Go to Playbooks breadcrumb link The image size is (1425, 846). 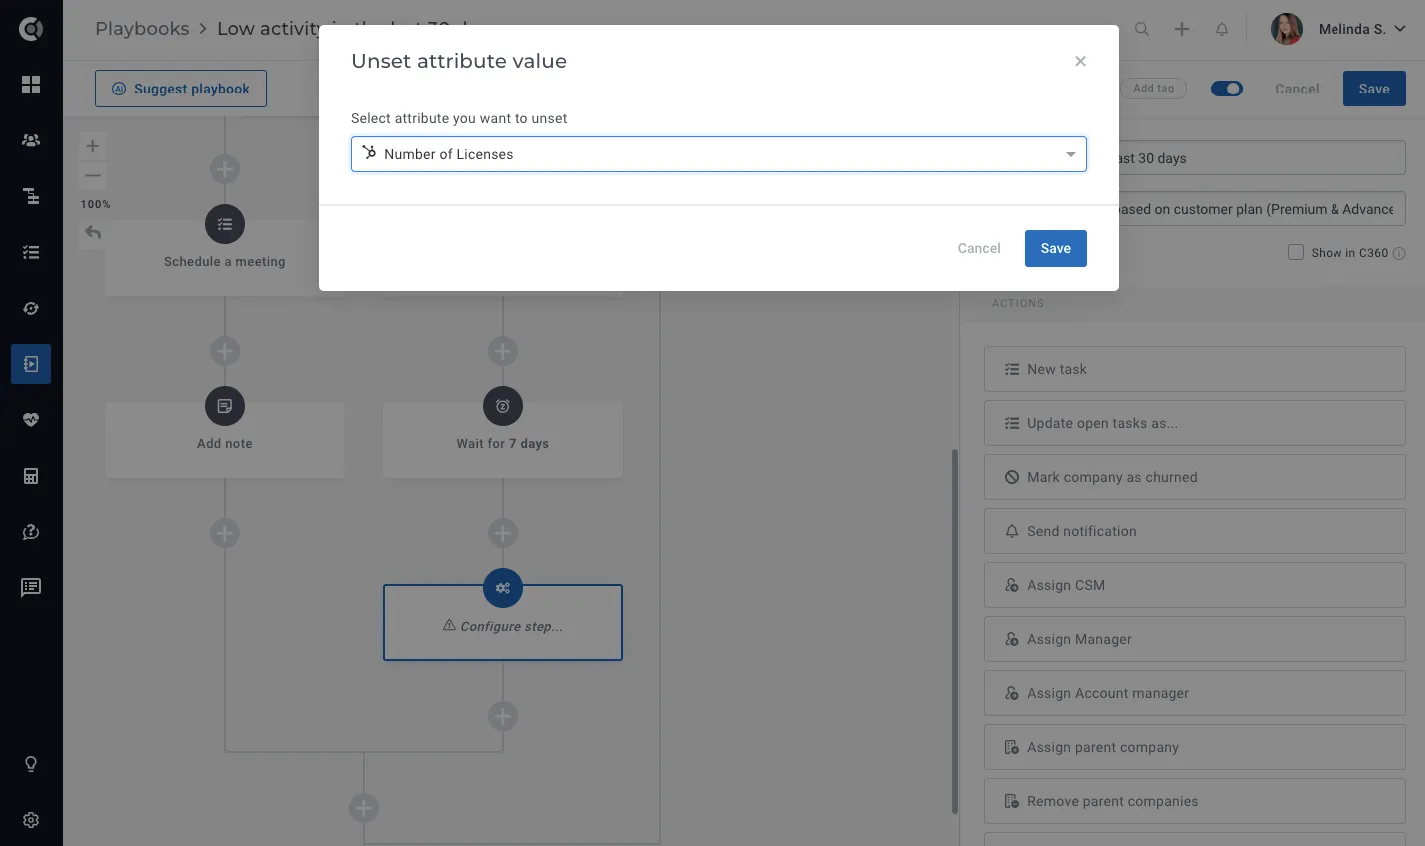[x=142, y=29]
